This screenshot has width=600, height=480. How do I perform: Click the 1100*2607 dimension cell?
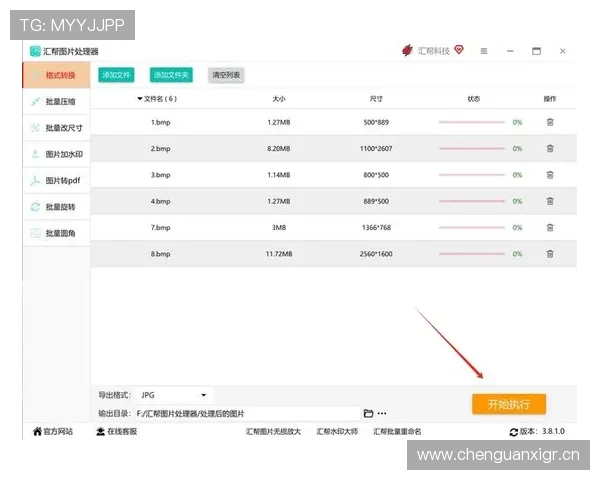click(x=376, y=149)
